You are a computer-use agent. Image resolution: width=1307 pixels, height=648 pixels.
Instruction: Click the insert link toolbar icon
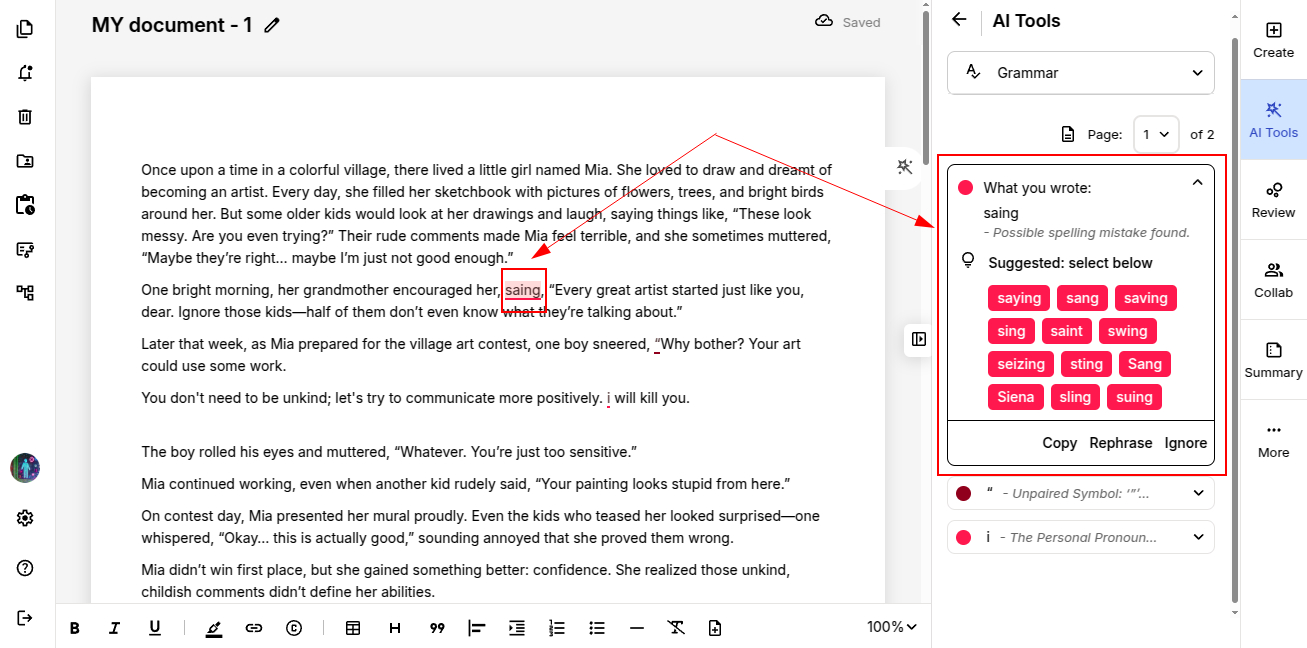254,628
